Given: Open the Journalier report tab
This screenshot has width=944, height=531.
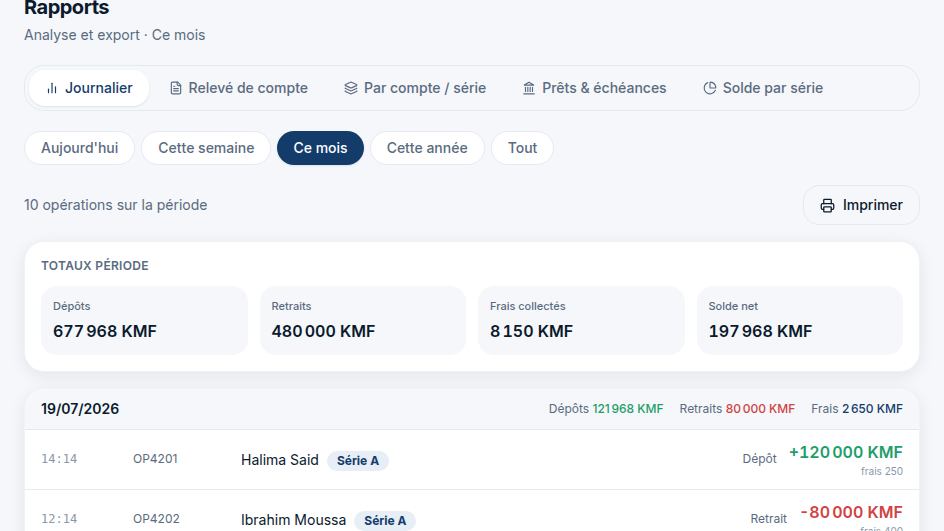Looking at the screenshot, I should point(89,88).
